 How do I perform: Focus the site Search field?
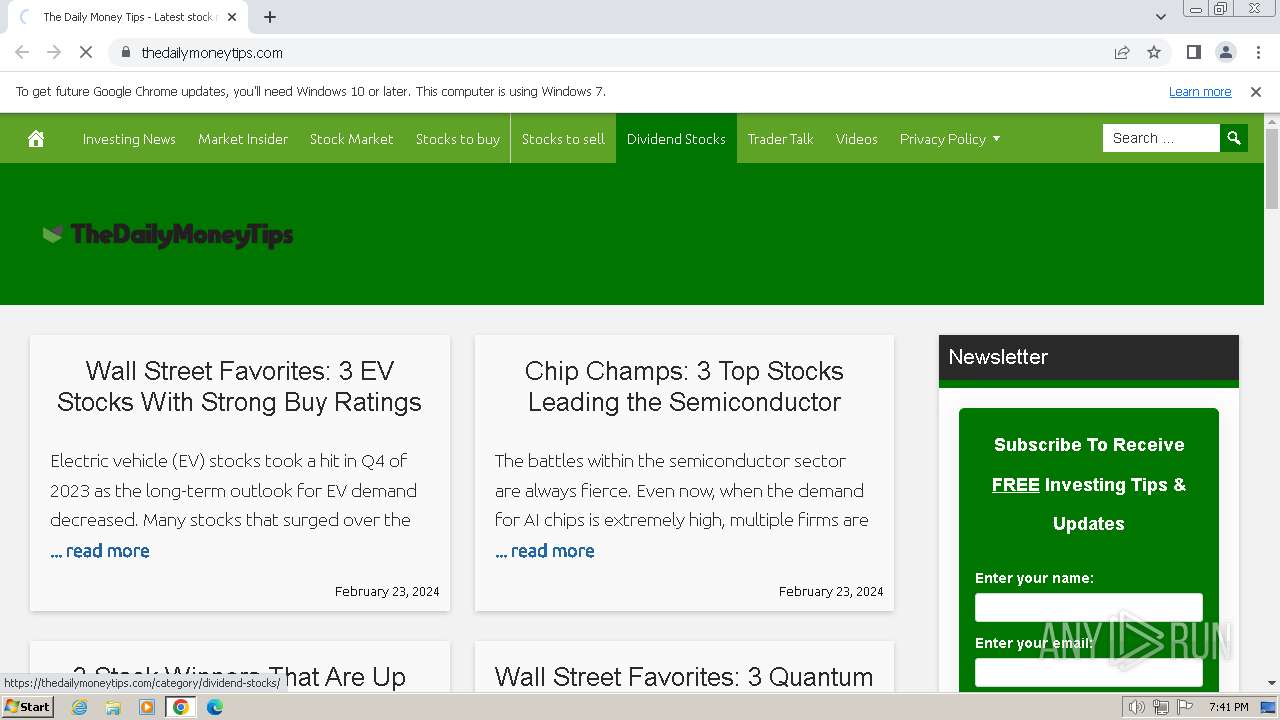coord(1161,138)
